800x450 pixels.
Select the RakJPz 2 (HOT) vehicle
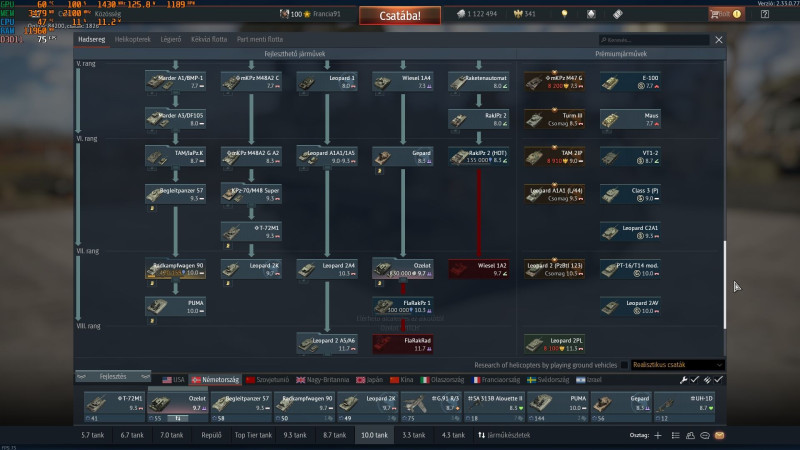click(x=479, y=156)
